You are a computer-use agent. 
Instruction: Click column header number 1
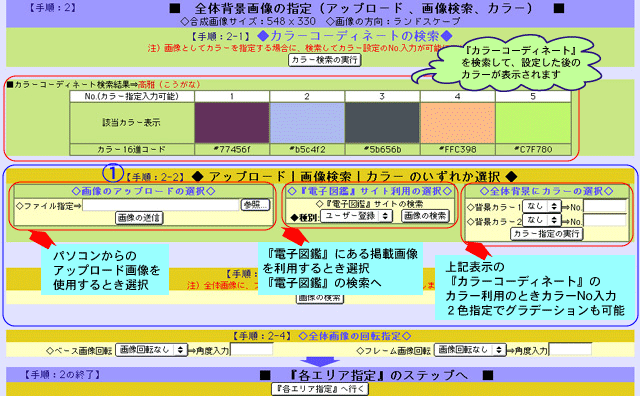coord(232,96)
